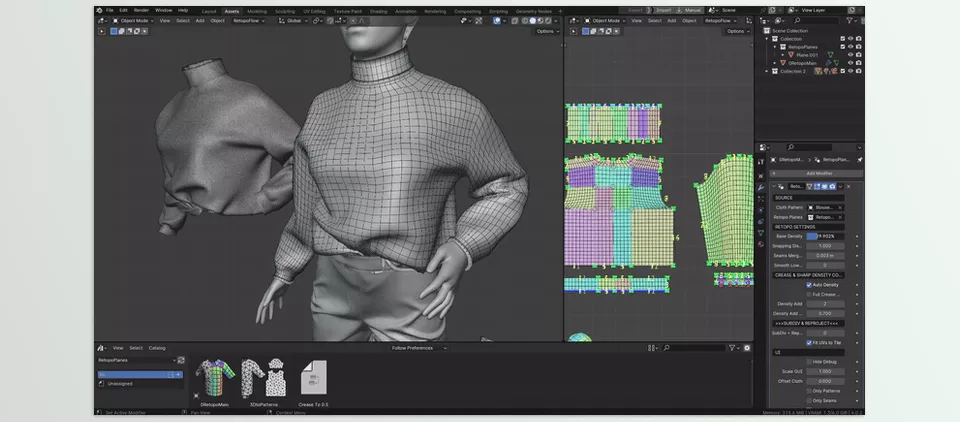This screenshot has width=960, height=422.
Task: Open the Edit menu
Action: point(124,10)
